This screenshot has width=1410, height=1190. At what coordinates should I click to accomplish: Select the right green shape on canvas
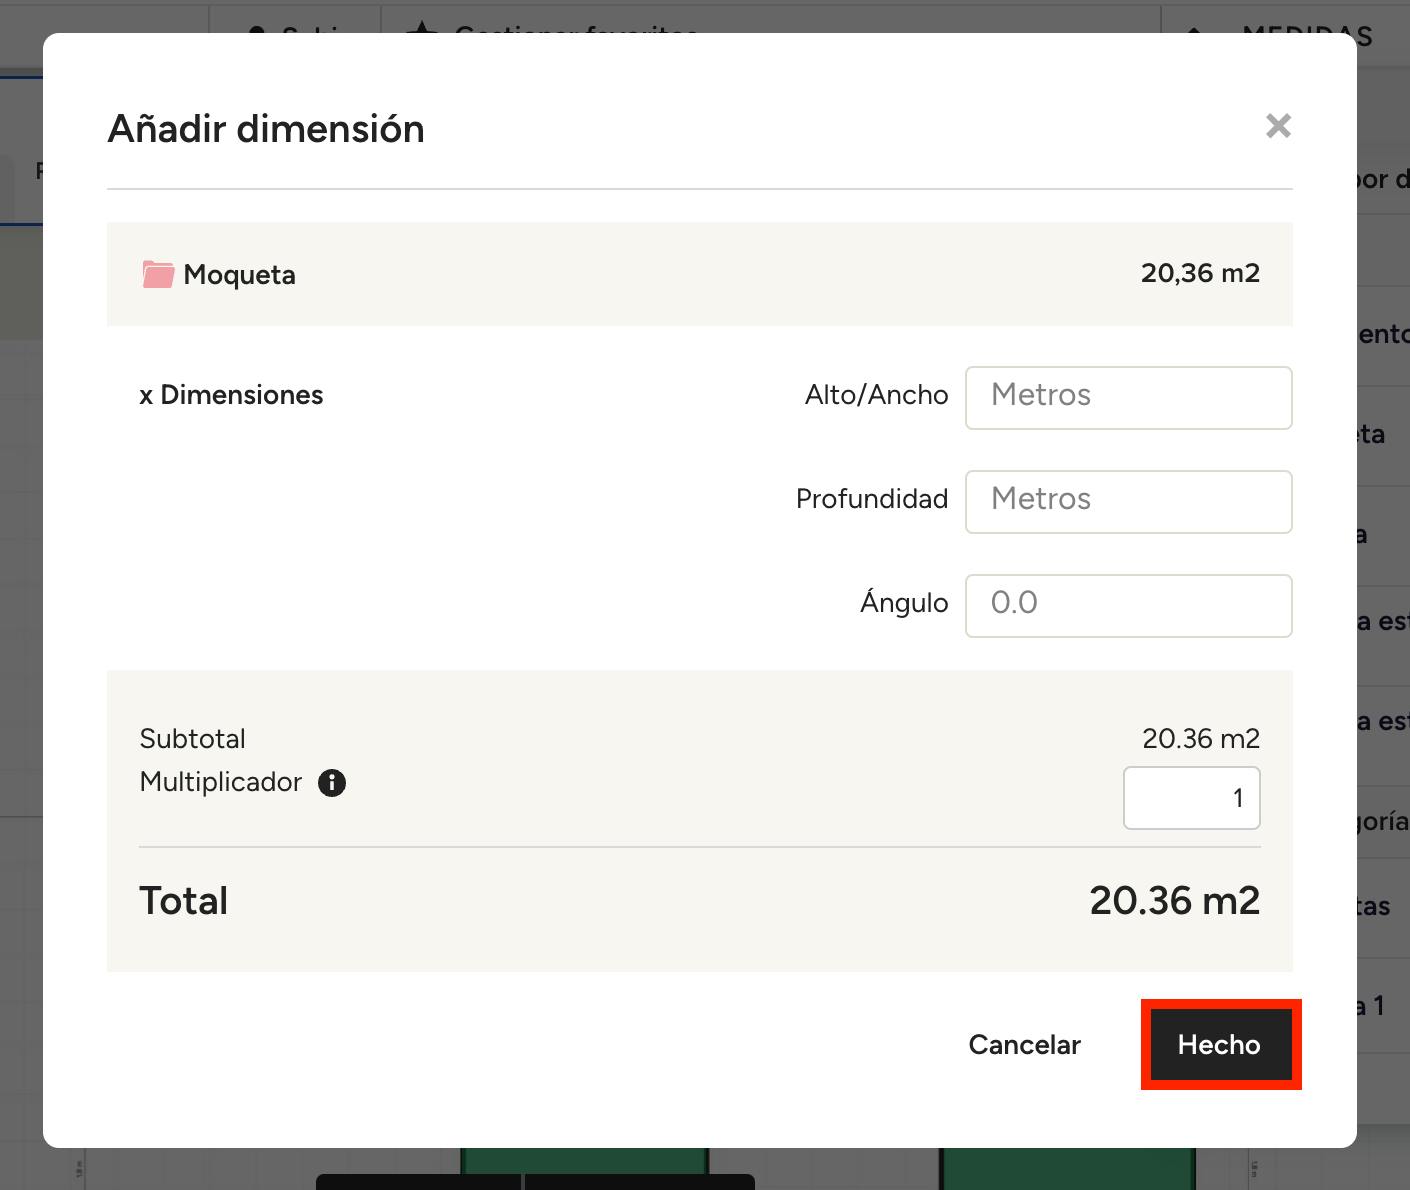point(1067,1168)
